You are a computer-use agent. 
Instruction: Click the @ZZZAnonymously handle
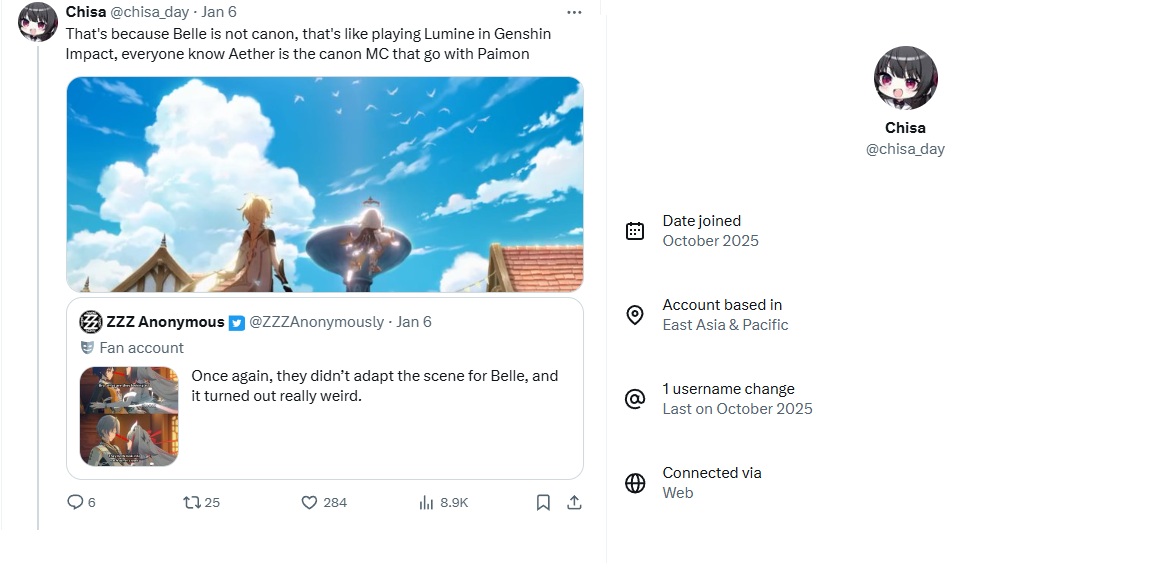tap(316, 322)
